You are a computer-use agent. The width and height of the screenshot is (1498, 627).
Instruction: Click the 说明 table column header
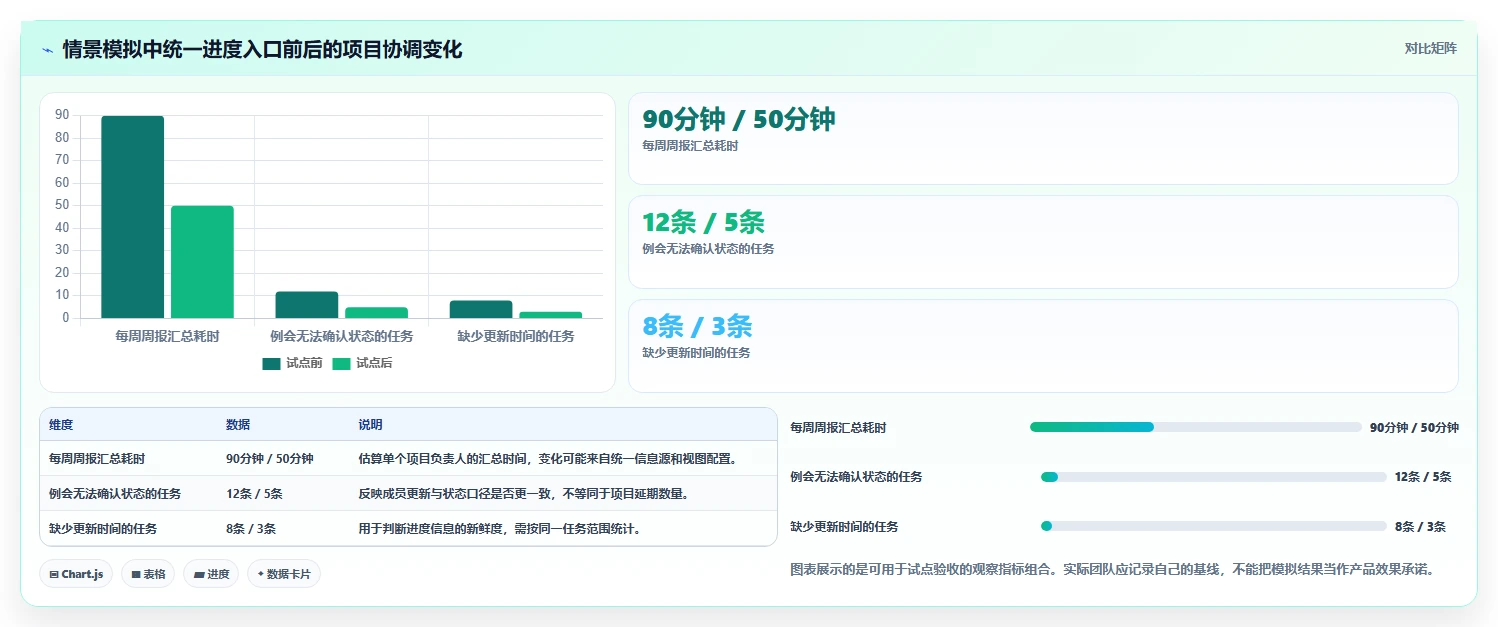coord(370,425)
